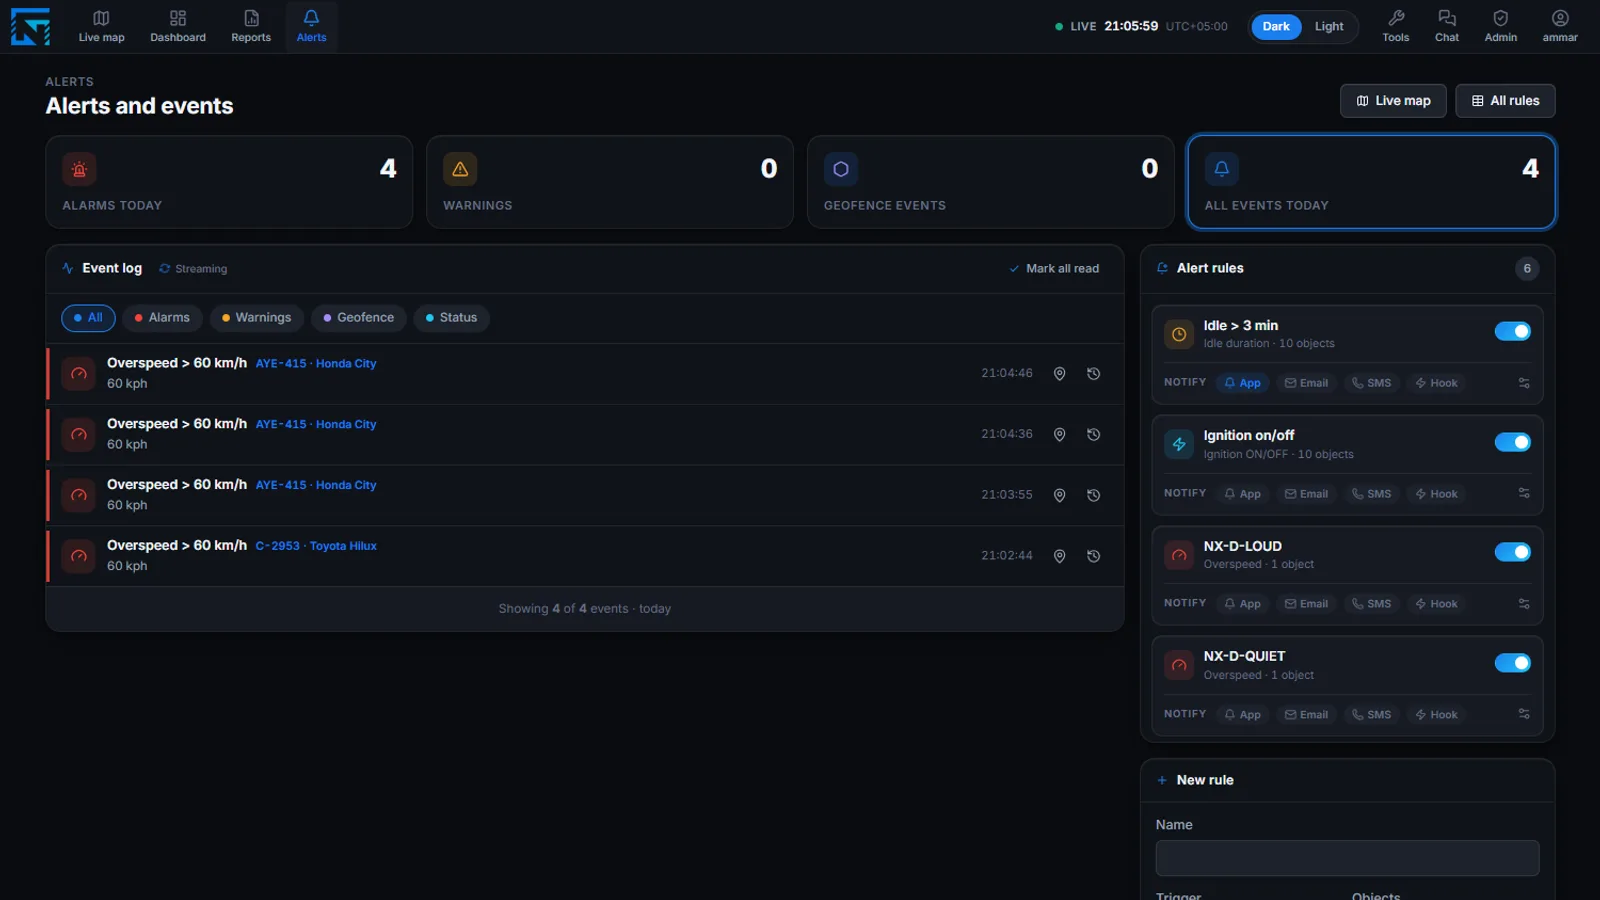Open history for Toyota Hilux event
Image resolution: width=1600 pixels, height=900 pixels.
[1093, 556]
